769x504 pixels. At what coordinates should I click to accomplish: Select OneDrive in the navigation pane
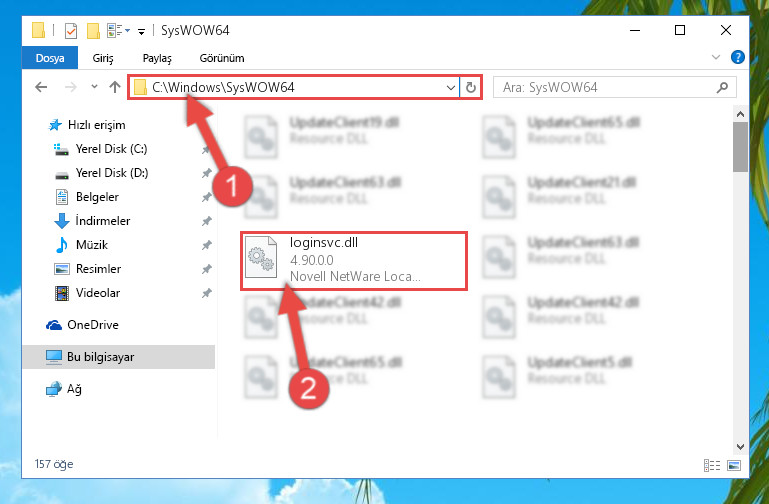[x=92, y=325]
